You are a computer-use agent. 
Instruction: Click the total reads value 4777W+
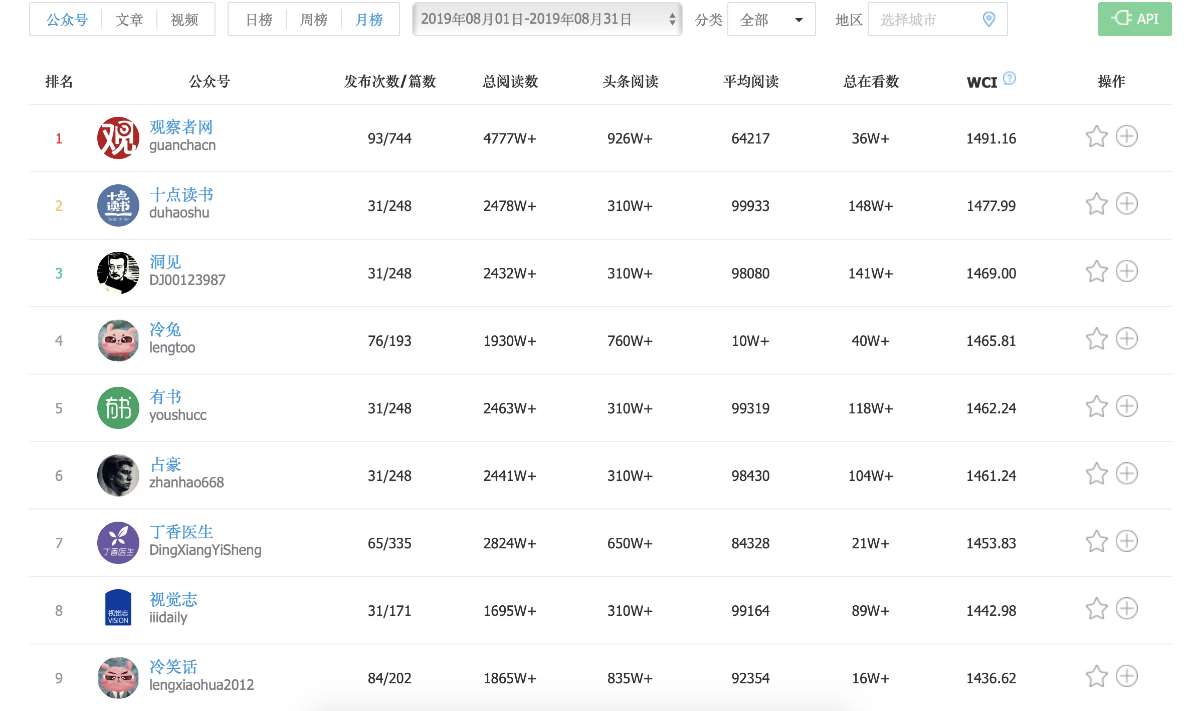pyautogui.click(x=510, y=139)
